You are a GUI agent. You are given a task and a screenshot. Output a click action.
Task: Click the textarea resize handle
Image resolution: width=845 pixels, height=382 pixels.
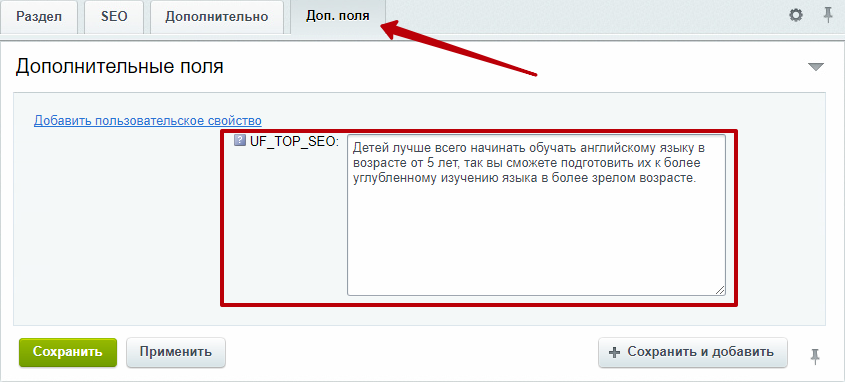(720, 290)
